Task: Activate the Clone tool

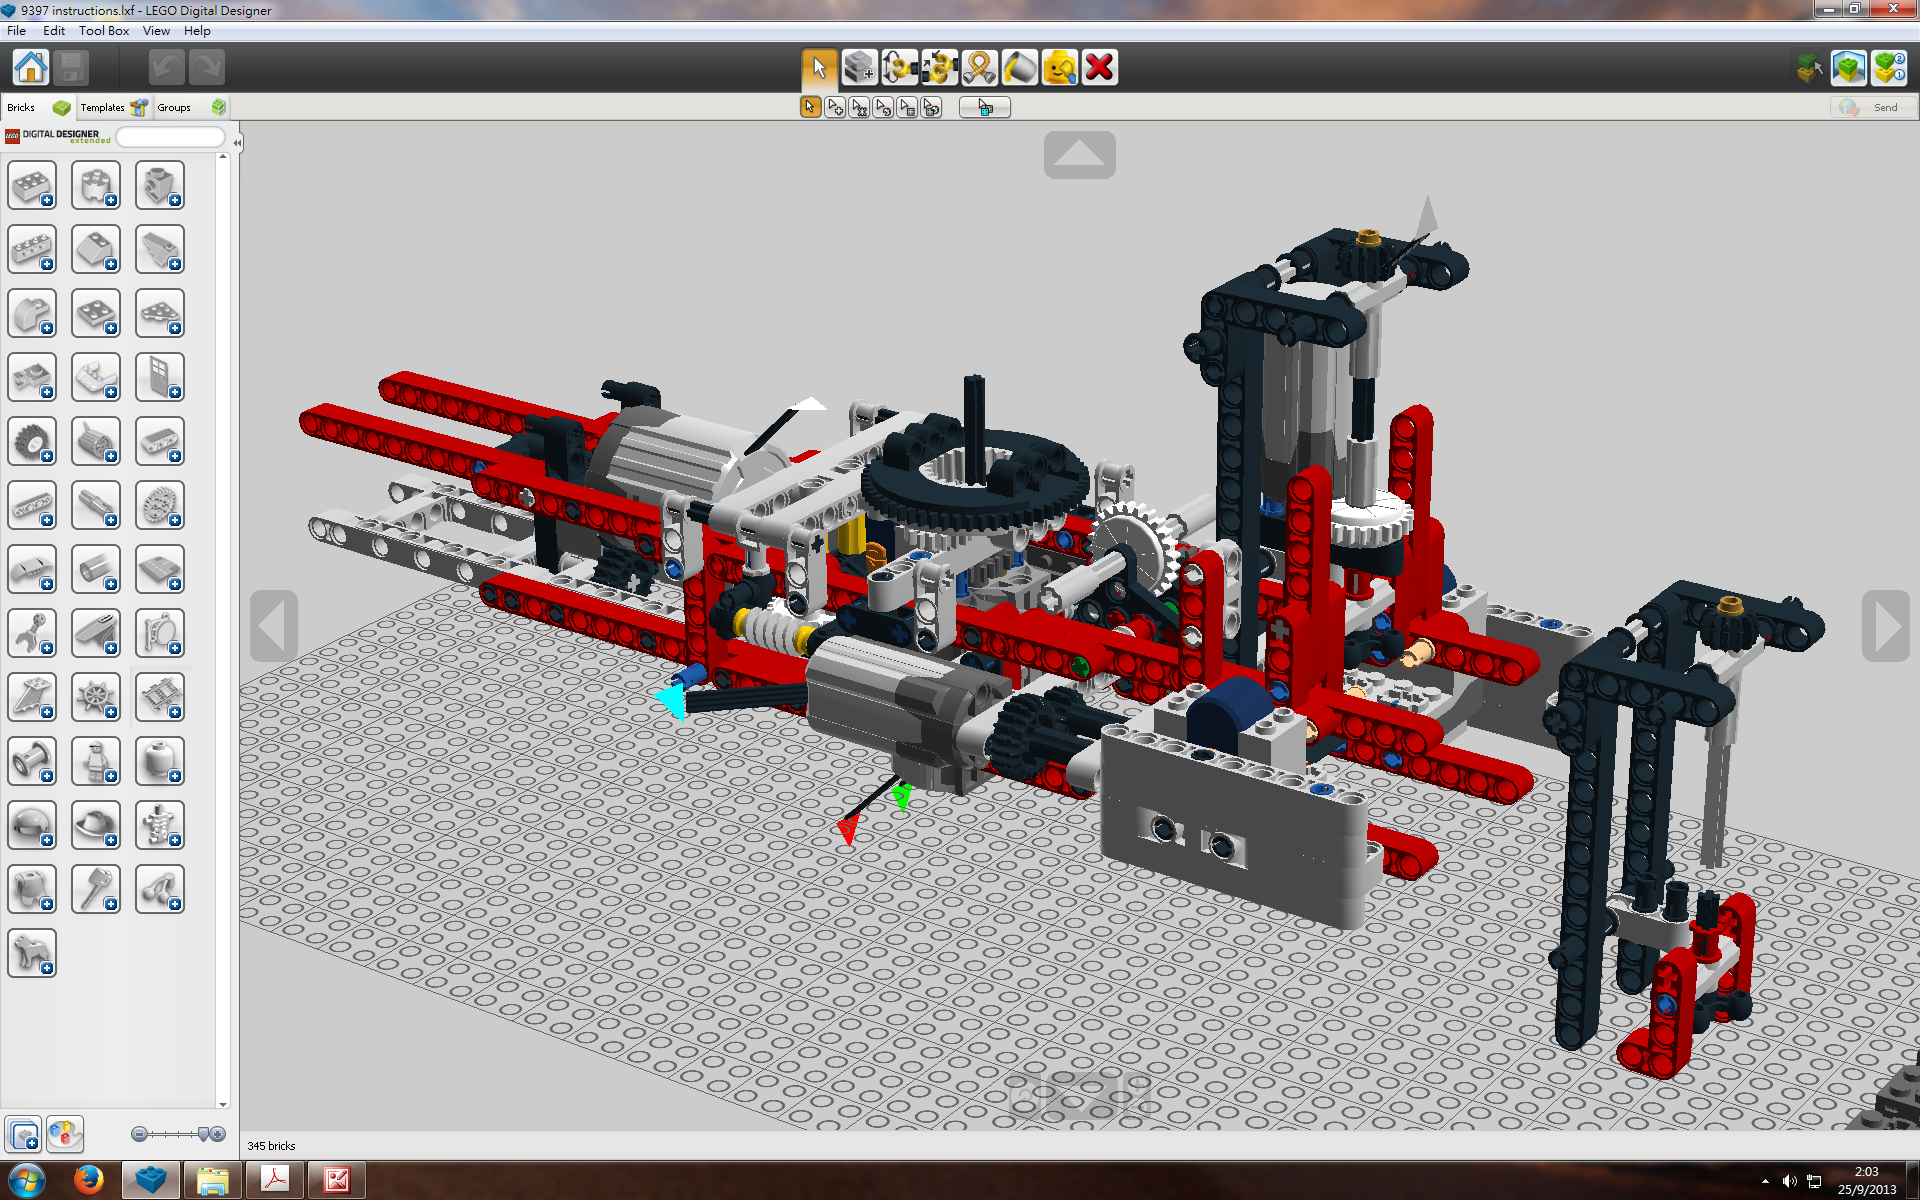Action: coord(859,68)
